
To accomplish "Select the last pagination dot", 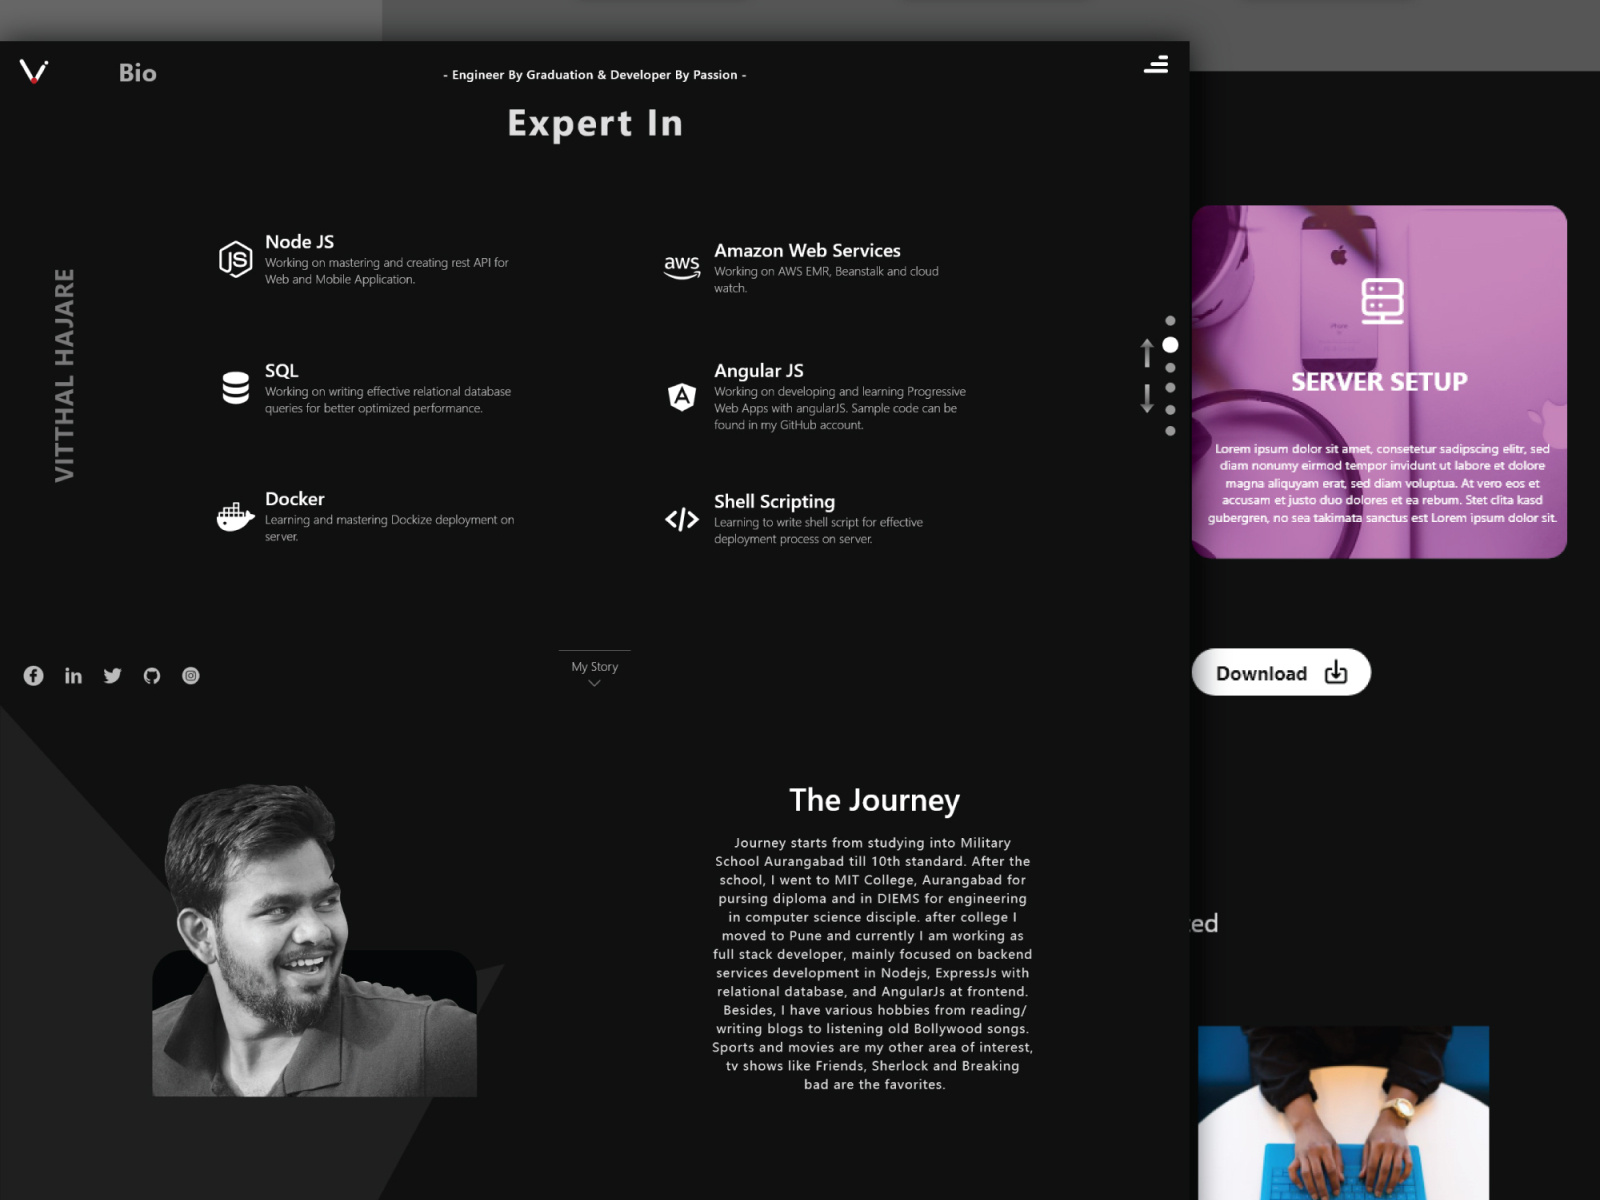I will click(x=1170, y=431).
